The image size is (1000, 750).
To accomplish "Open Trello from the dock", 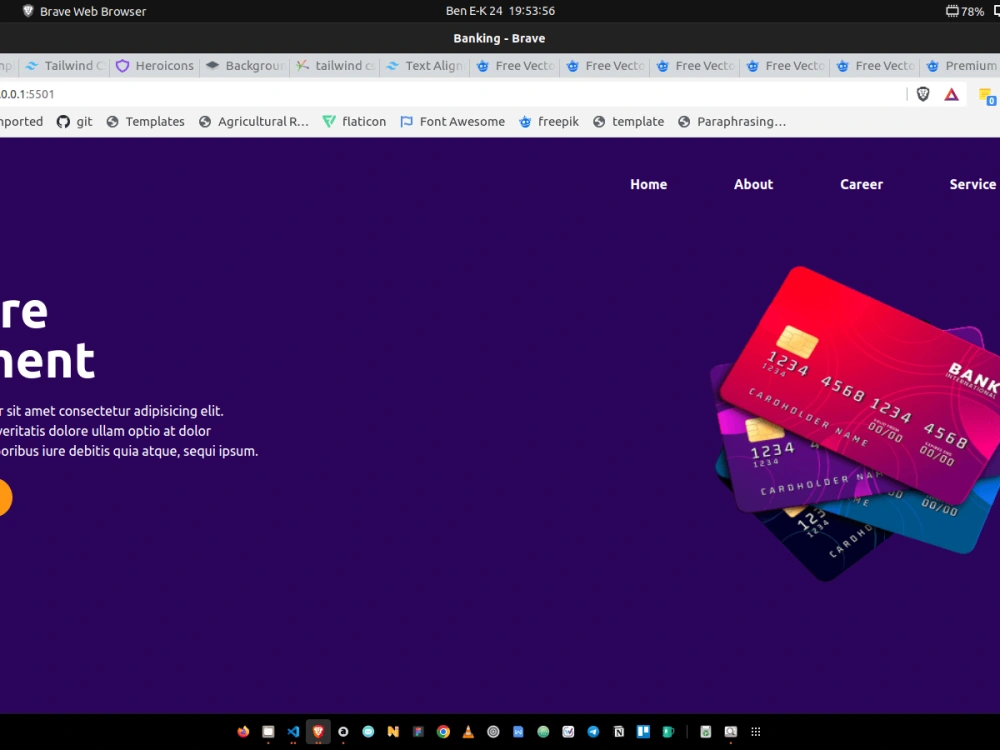I will tap(643, 732).
